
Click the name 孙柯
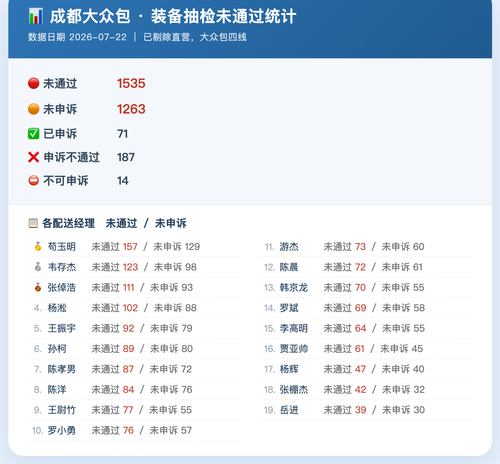click(x=57, y=349)
